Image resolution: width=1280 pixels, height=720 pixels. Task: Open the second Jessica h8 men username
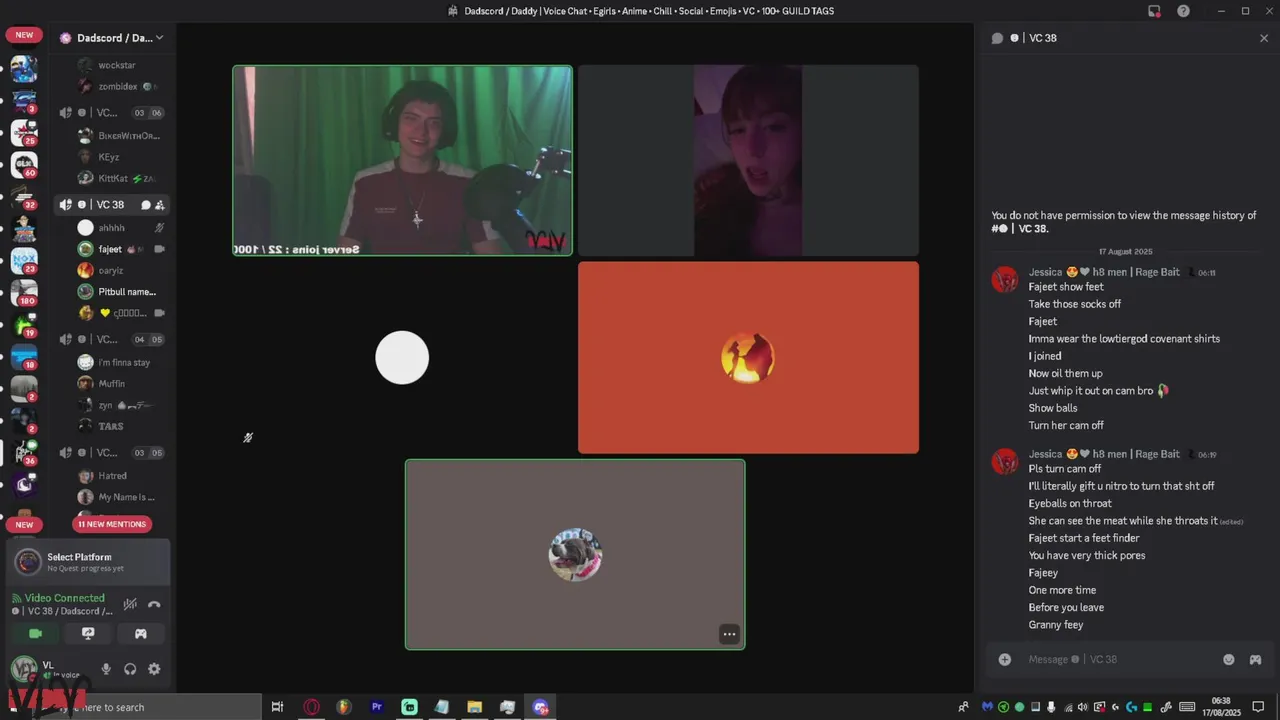(1104, 454)
